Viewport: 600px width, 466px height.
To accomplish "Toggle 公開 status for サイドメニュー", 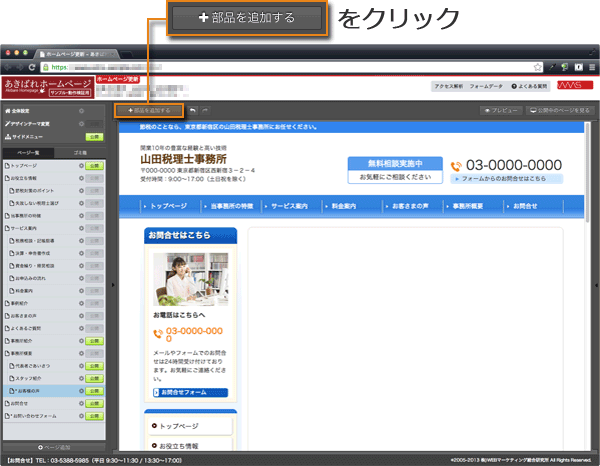I will 93,136.
